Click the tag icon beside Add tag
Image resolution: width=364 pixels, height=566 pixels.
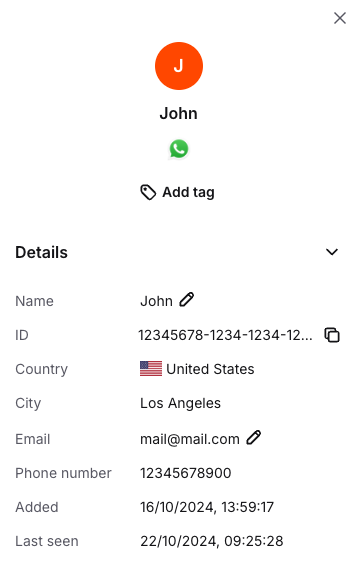[148, 192]
